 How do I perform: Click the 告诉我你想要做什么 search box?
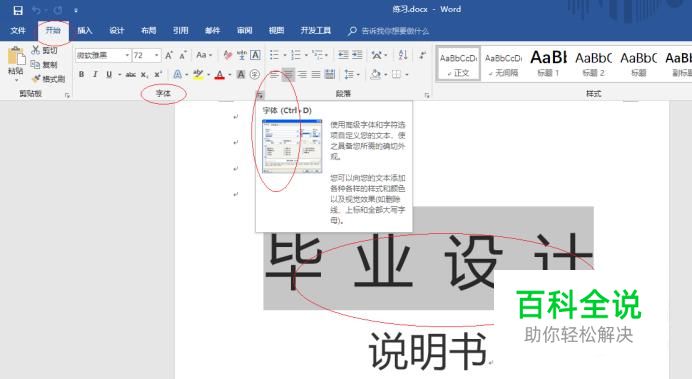tap(388, 31)
